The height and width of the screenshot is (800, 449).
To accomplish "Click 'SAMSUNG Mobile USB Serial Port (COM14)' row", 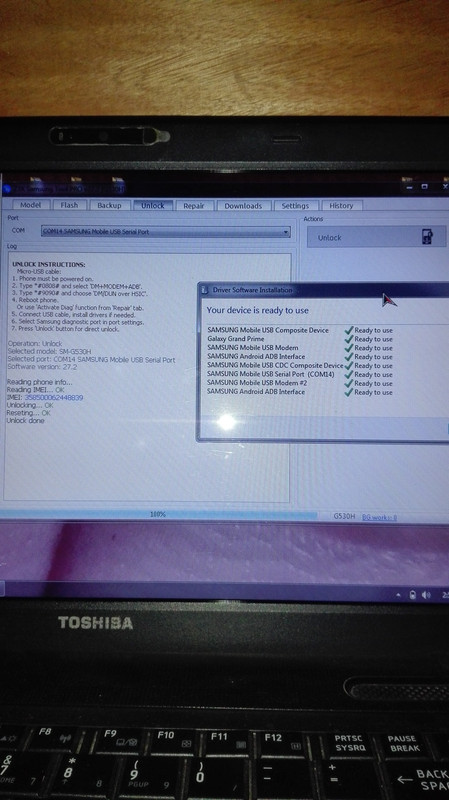I will pos(300,374).
